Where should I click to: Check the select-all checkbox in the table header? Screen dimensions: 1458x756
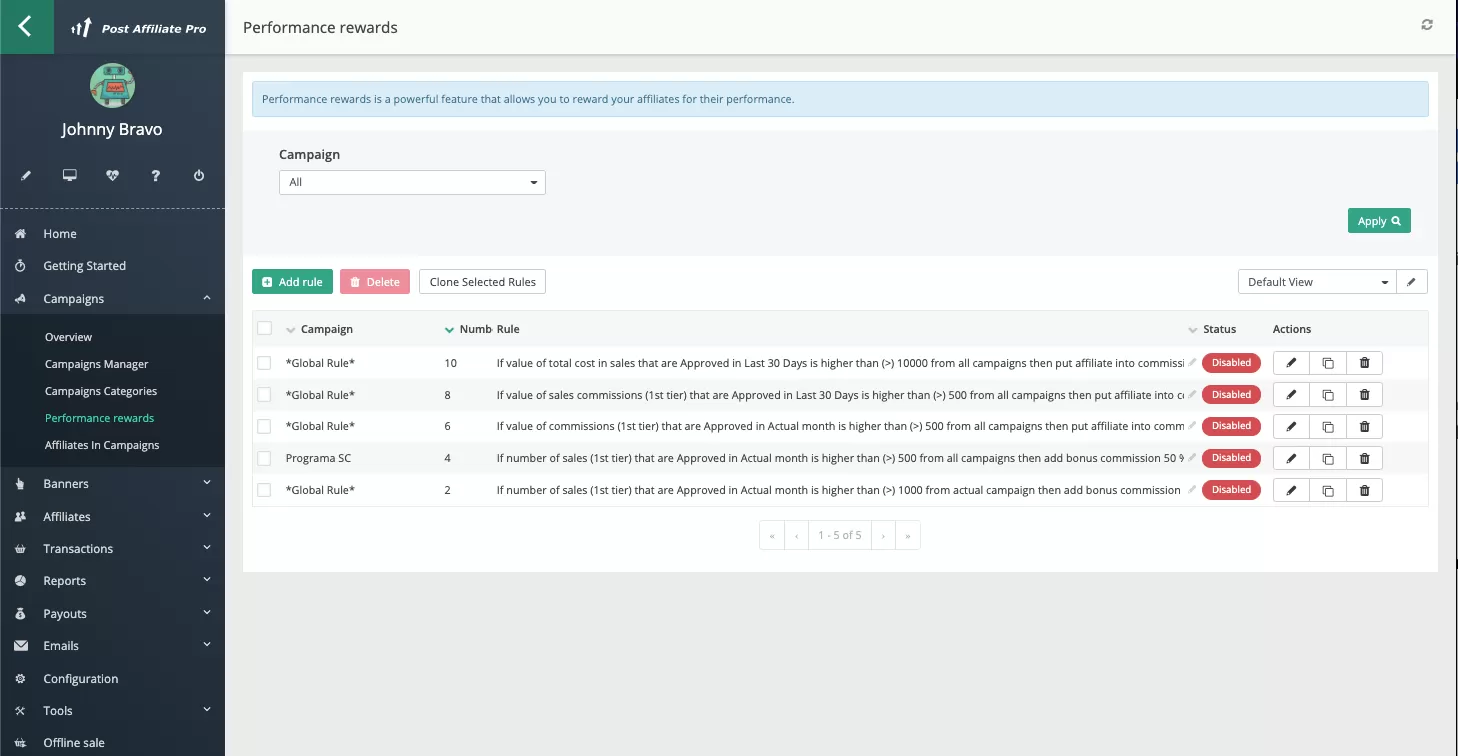[264, 328]
